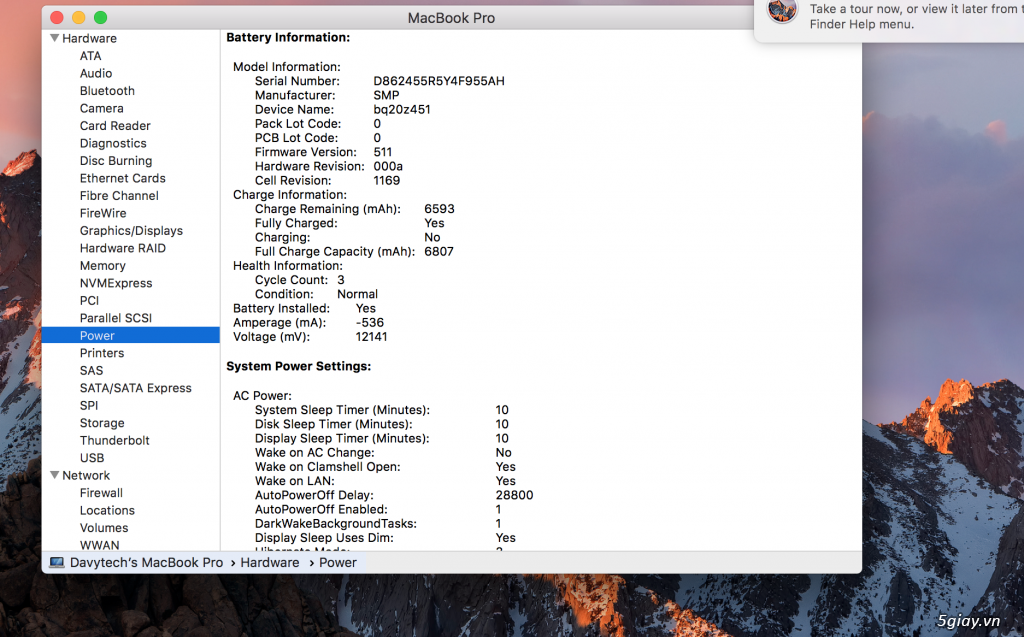Click the Condition value Normal
This screenshot has height=637, width=1024.
357,294
